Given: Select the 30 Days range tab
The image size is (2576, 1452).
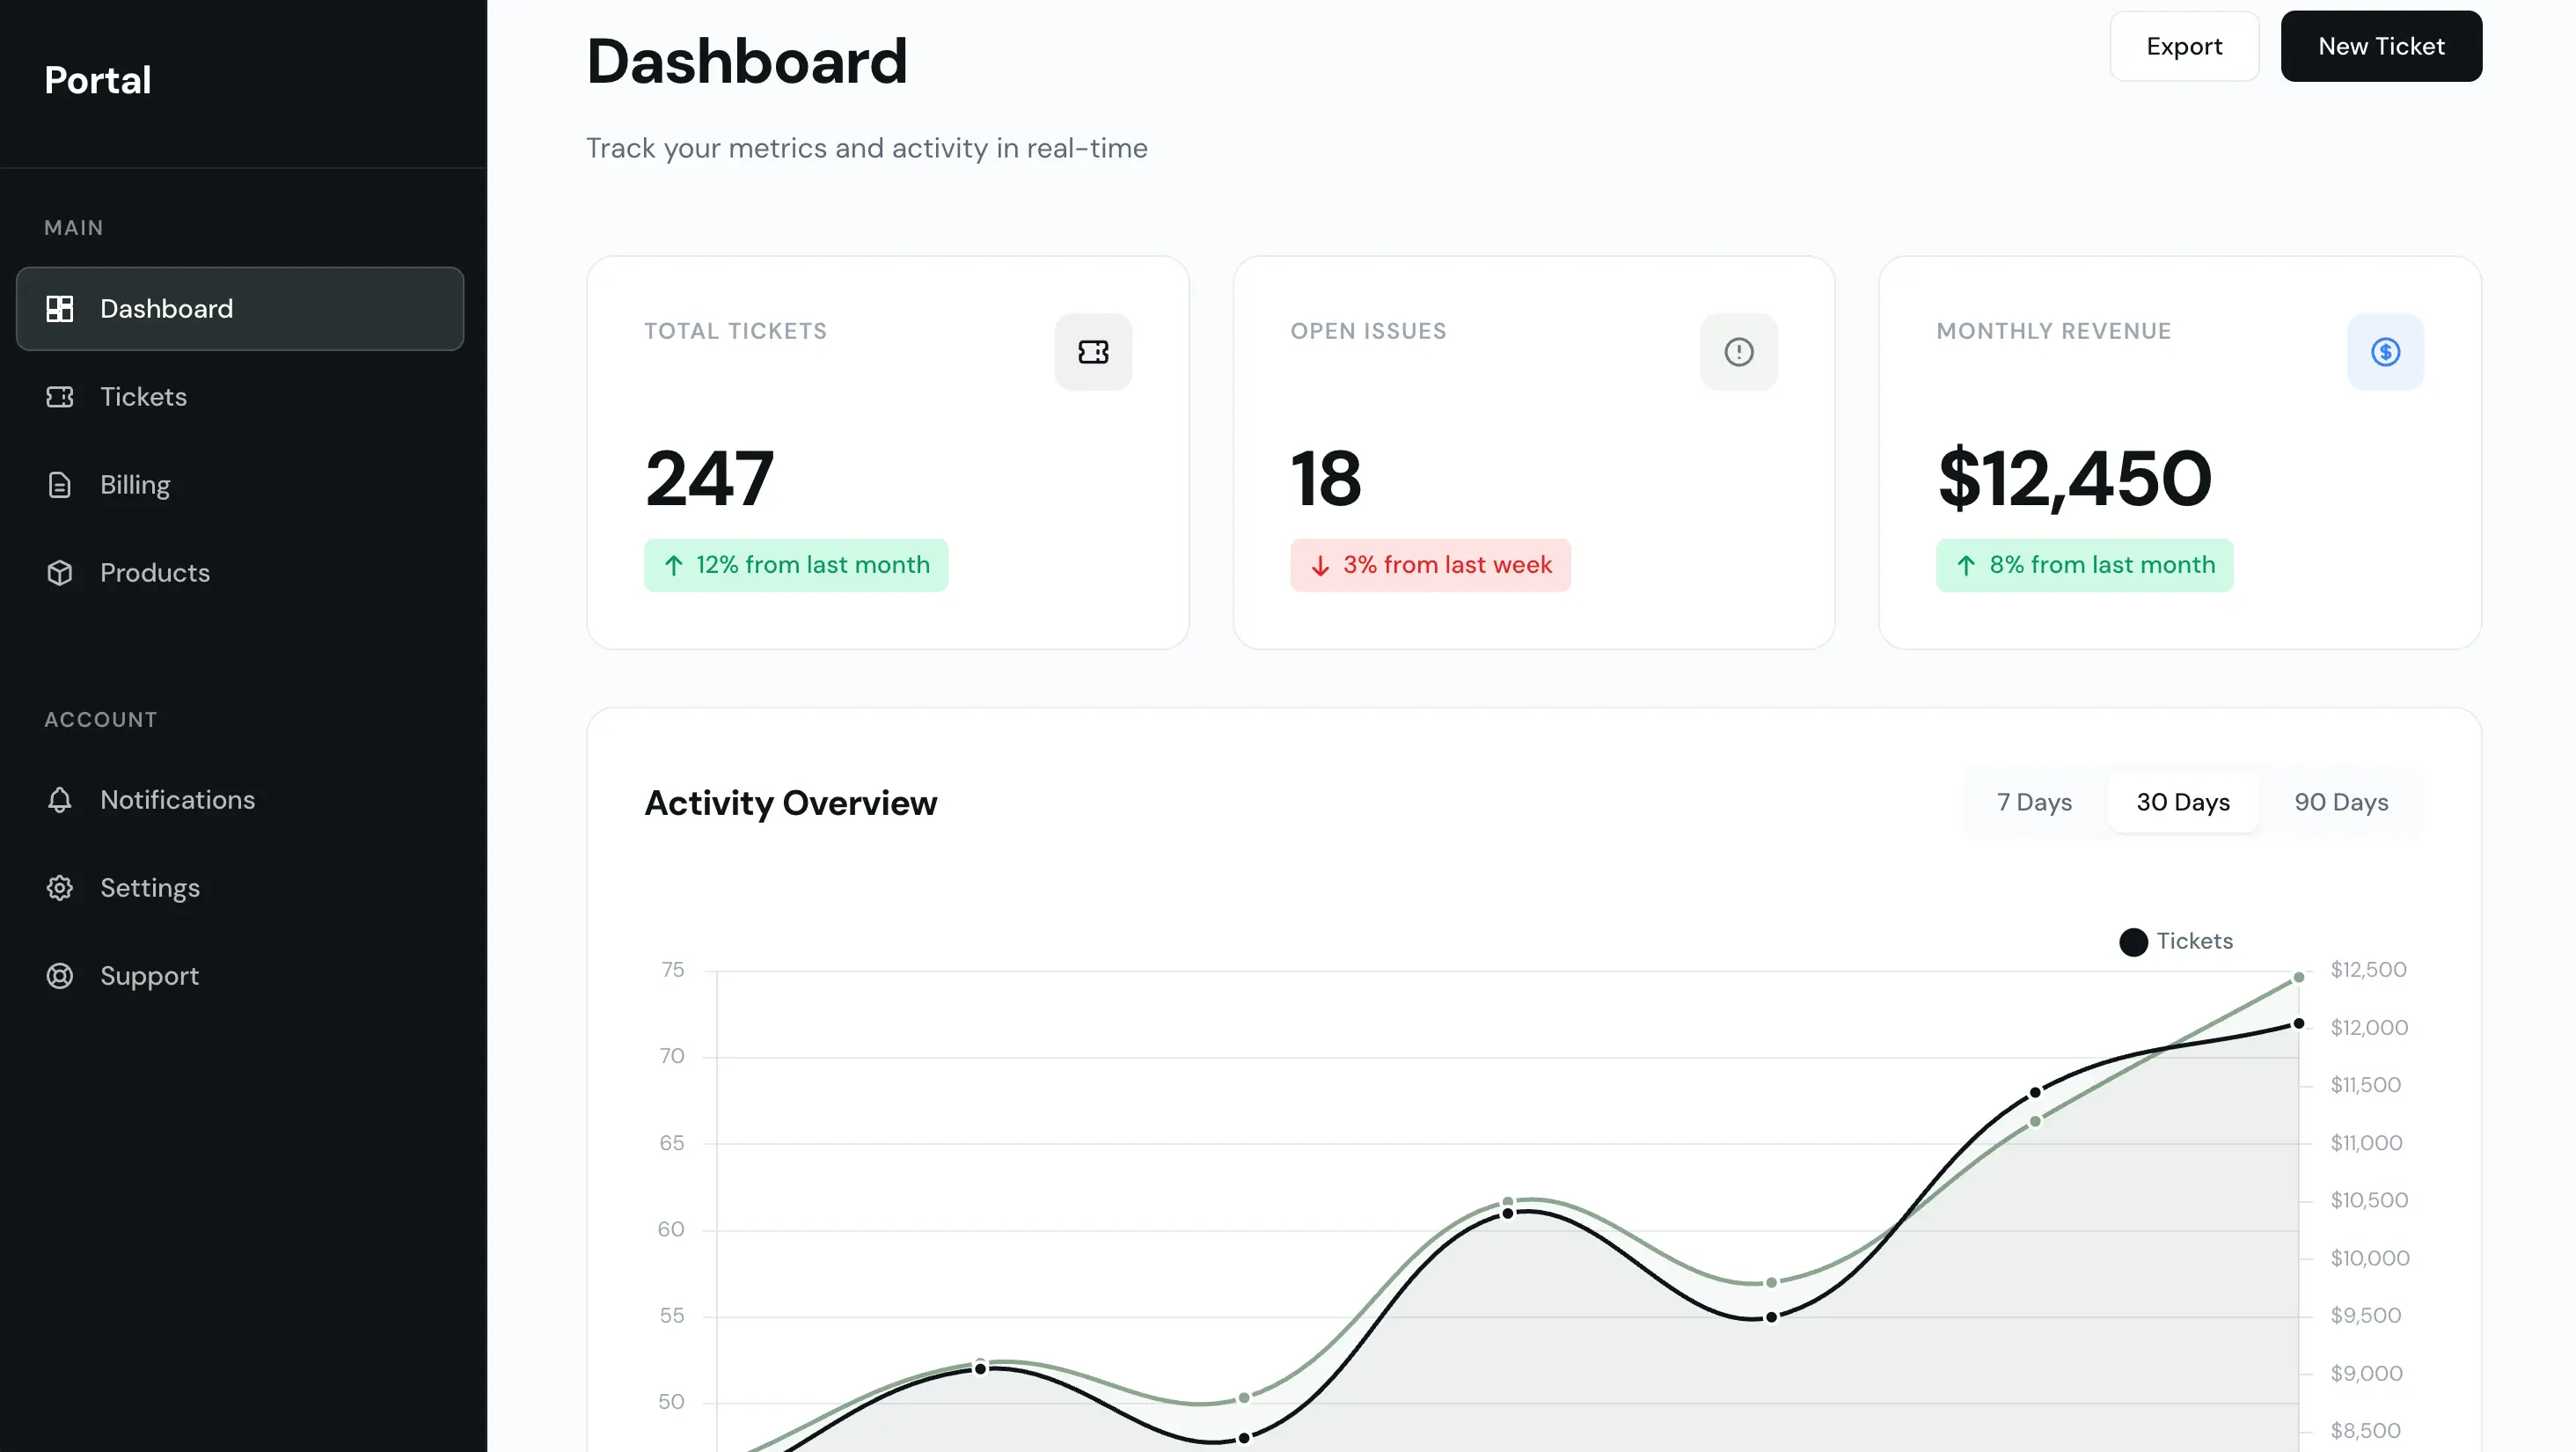Looking at the screenshot, I should 2183,802.
